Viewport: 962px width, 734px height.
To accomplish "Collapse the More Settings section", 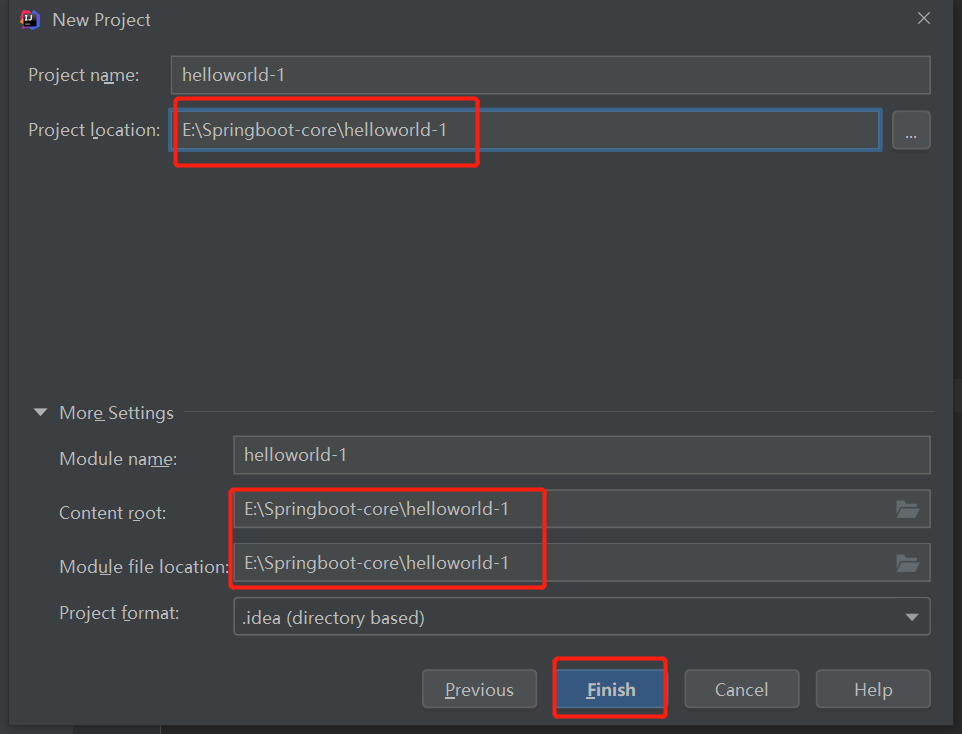I will click(40, 412).
